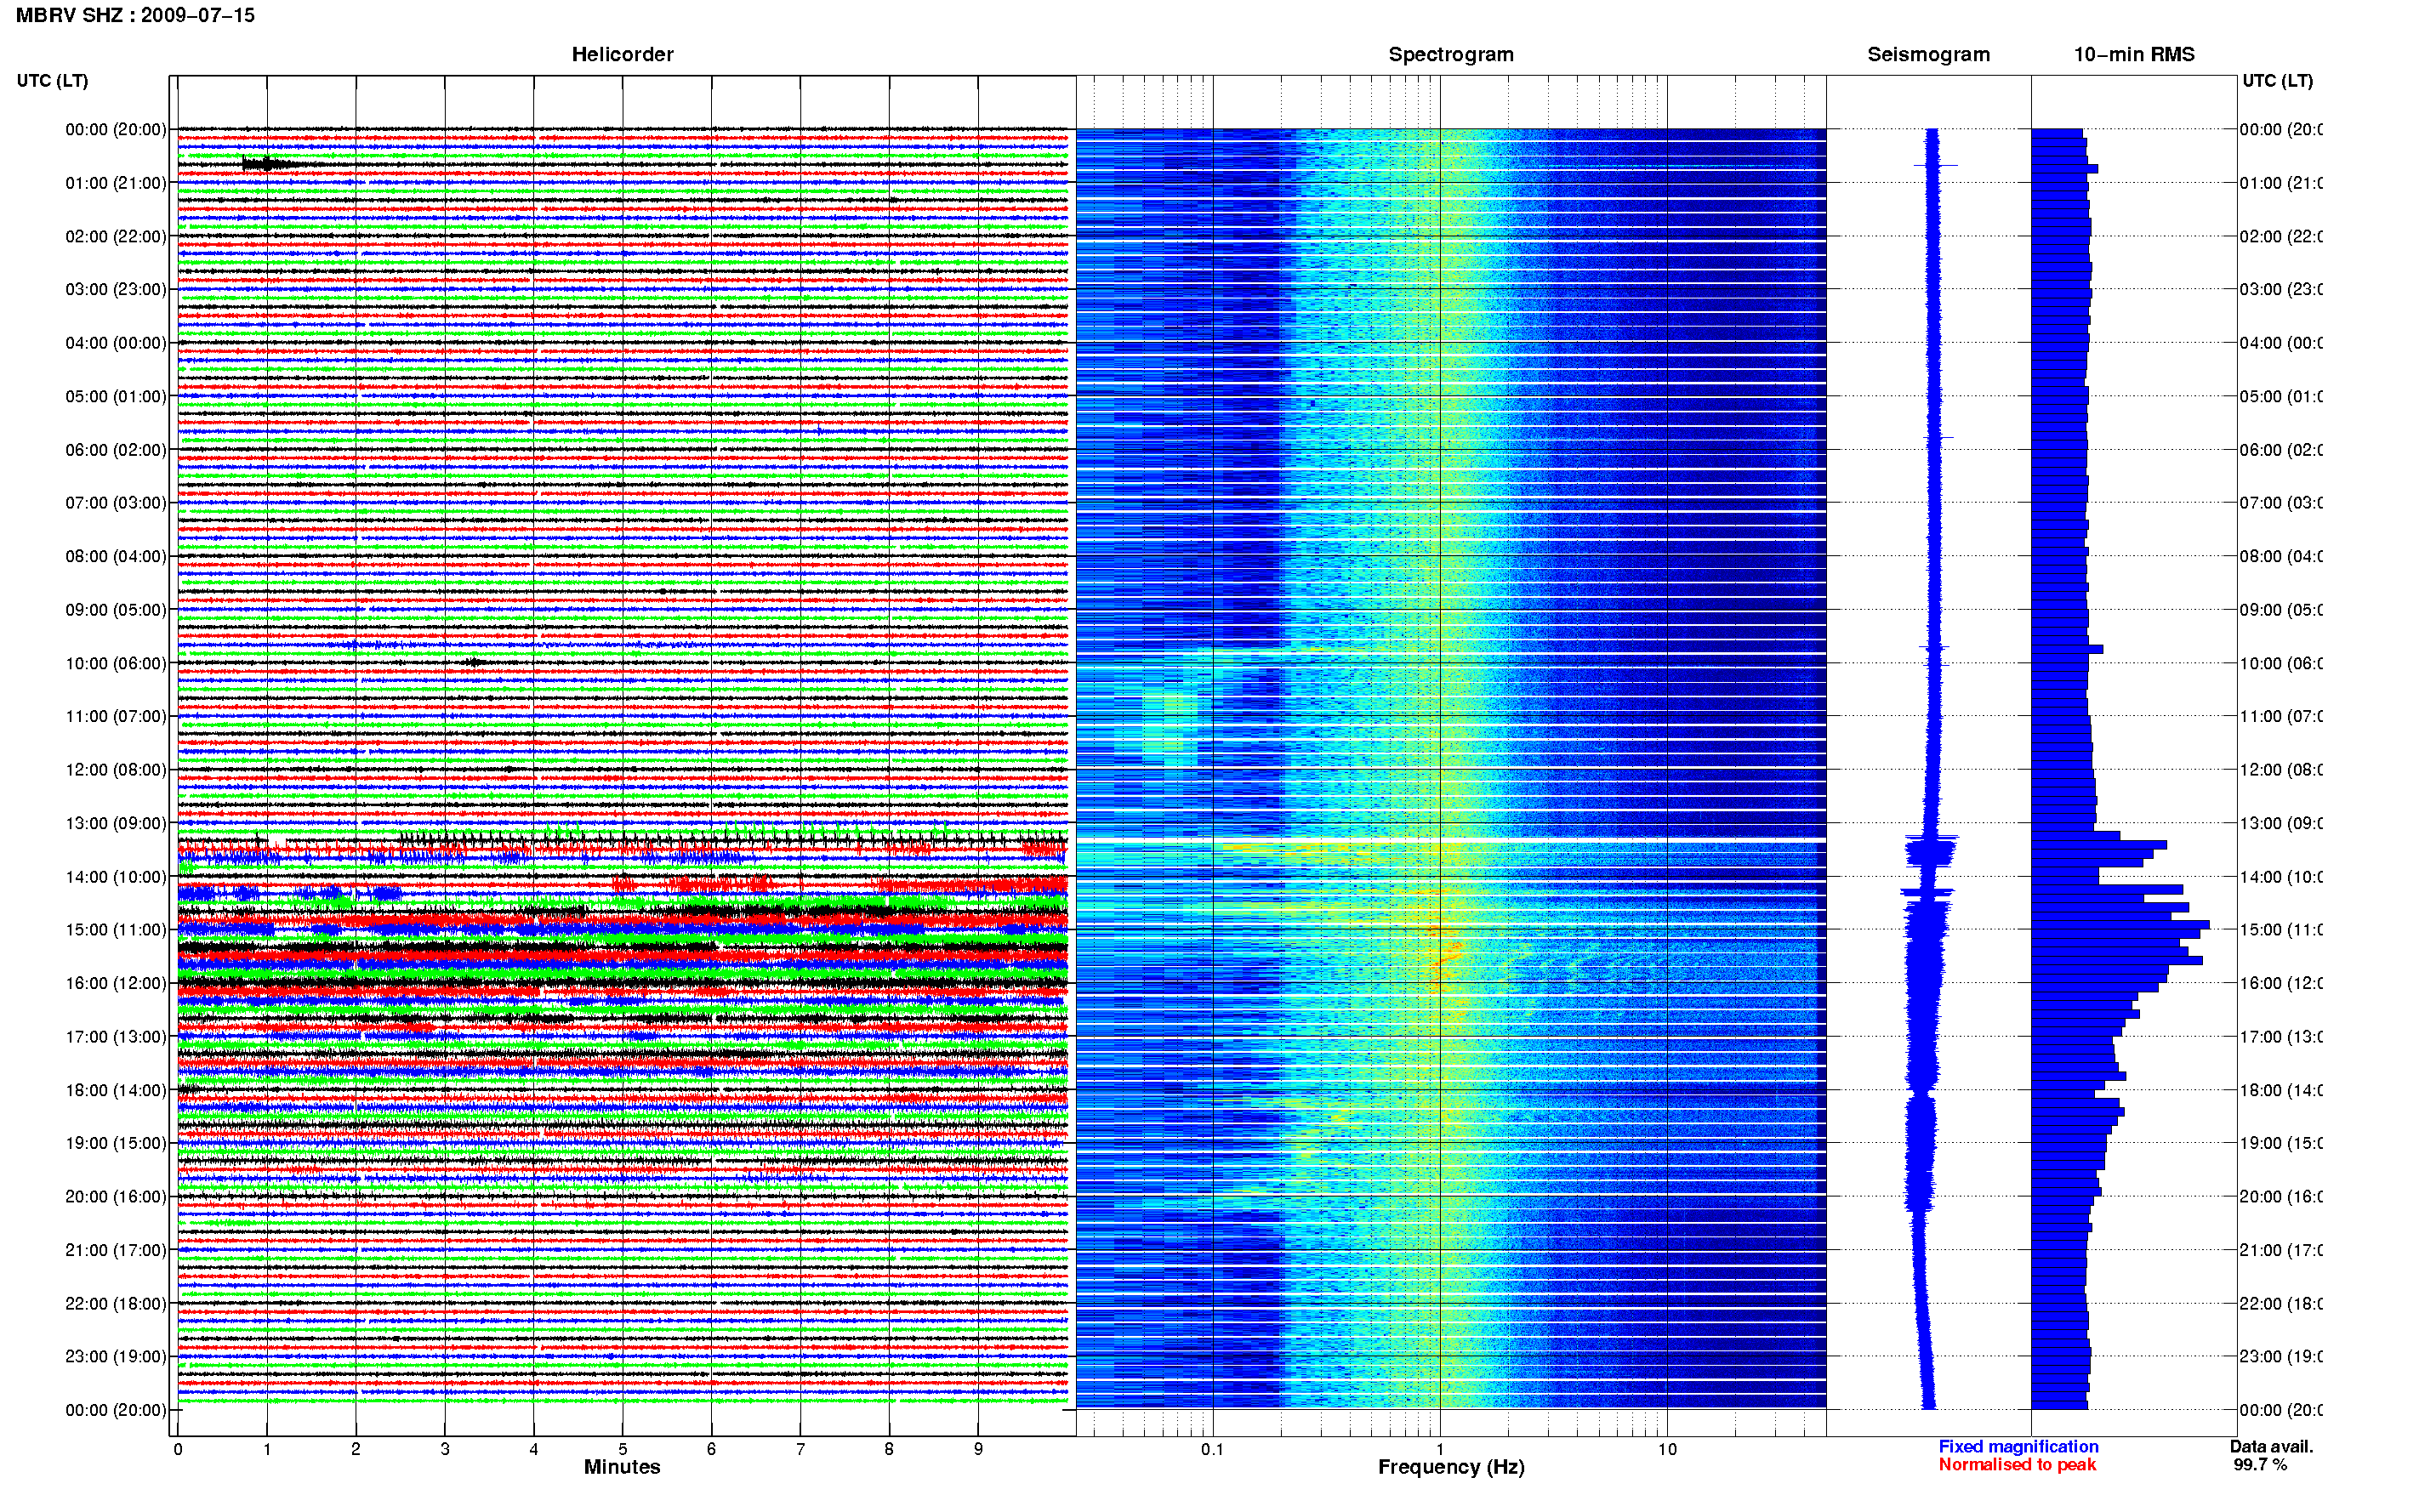Select the Helicorder panel heading

coord(622,54)
